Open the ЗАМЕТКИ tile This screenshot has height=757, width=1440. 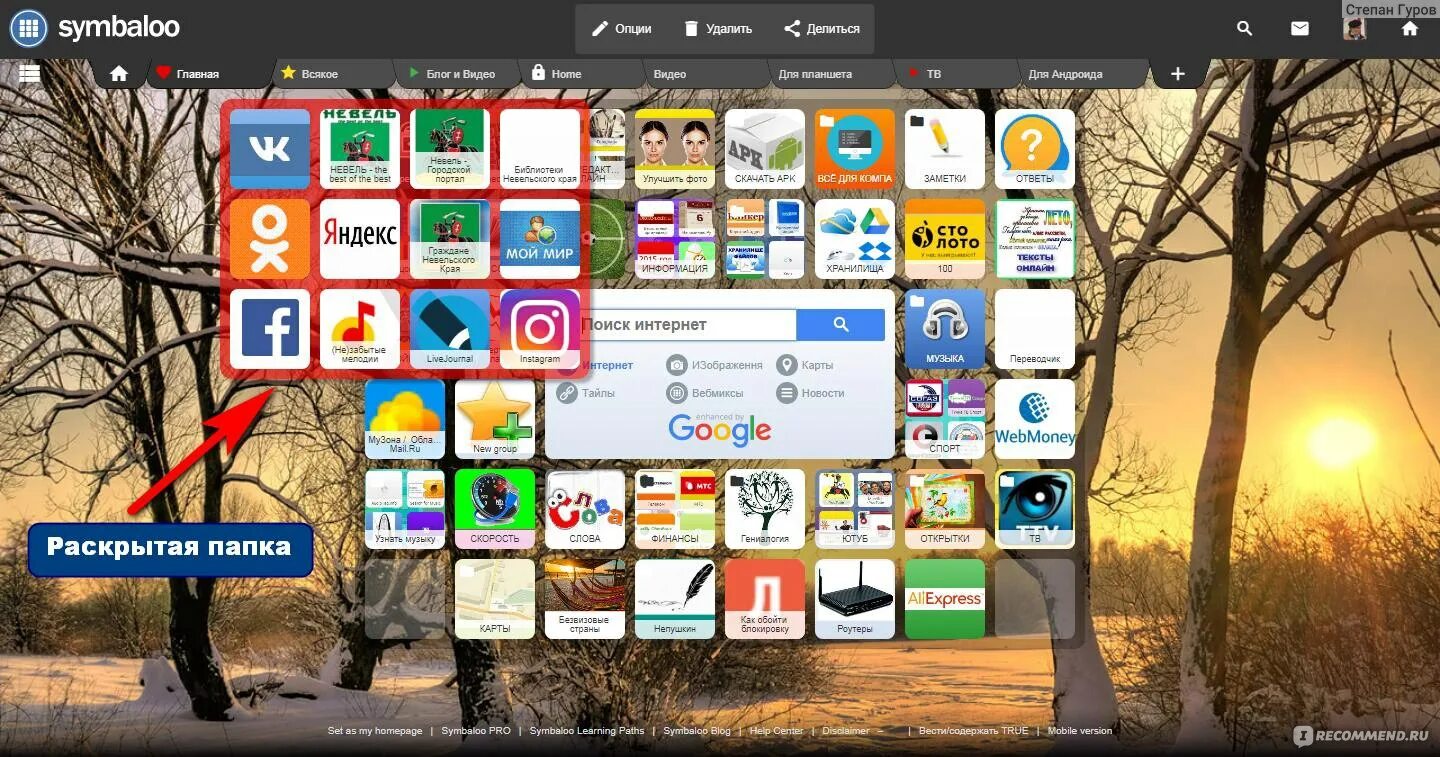945,149
